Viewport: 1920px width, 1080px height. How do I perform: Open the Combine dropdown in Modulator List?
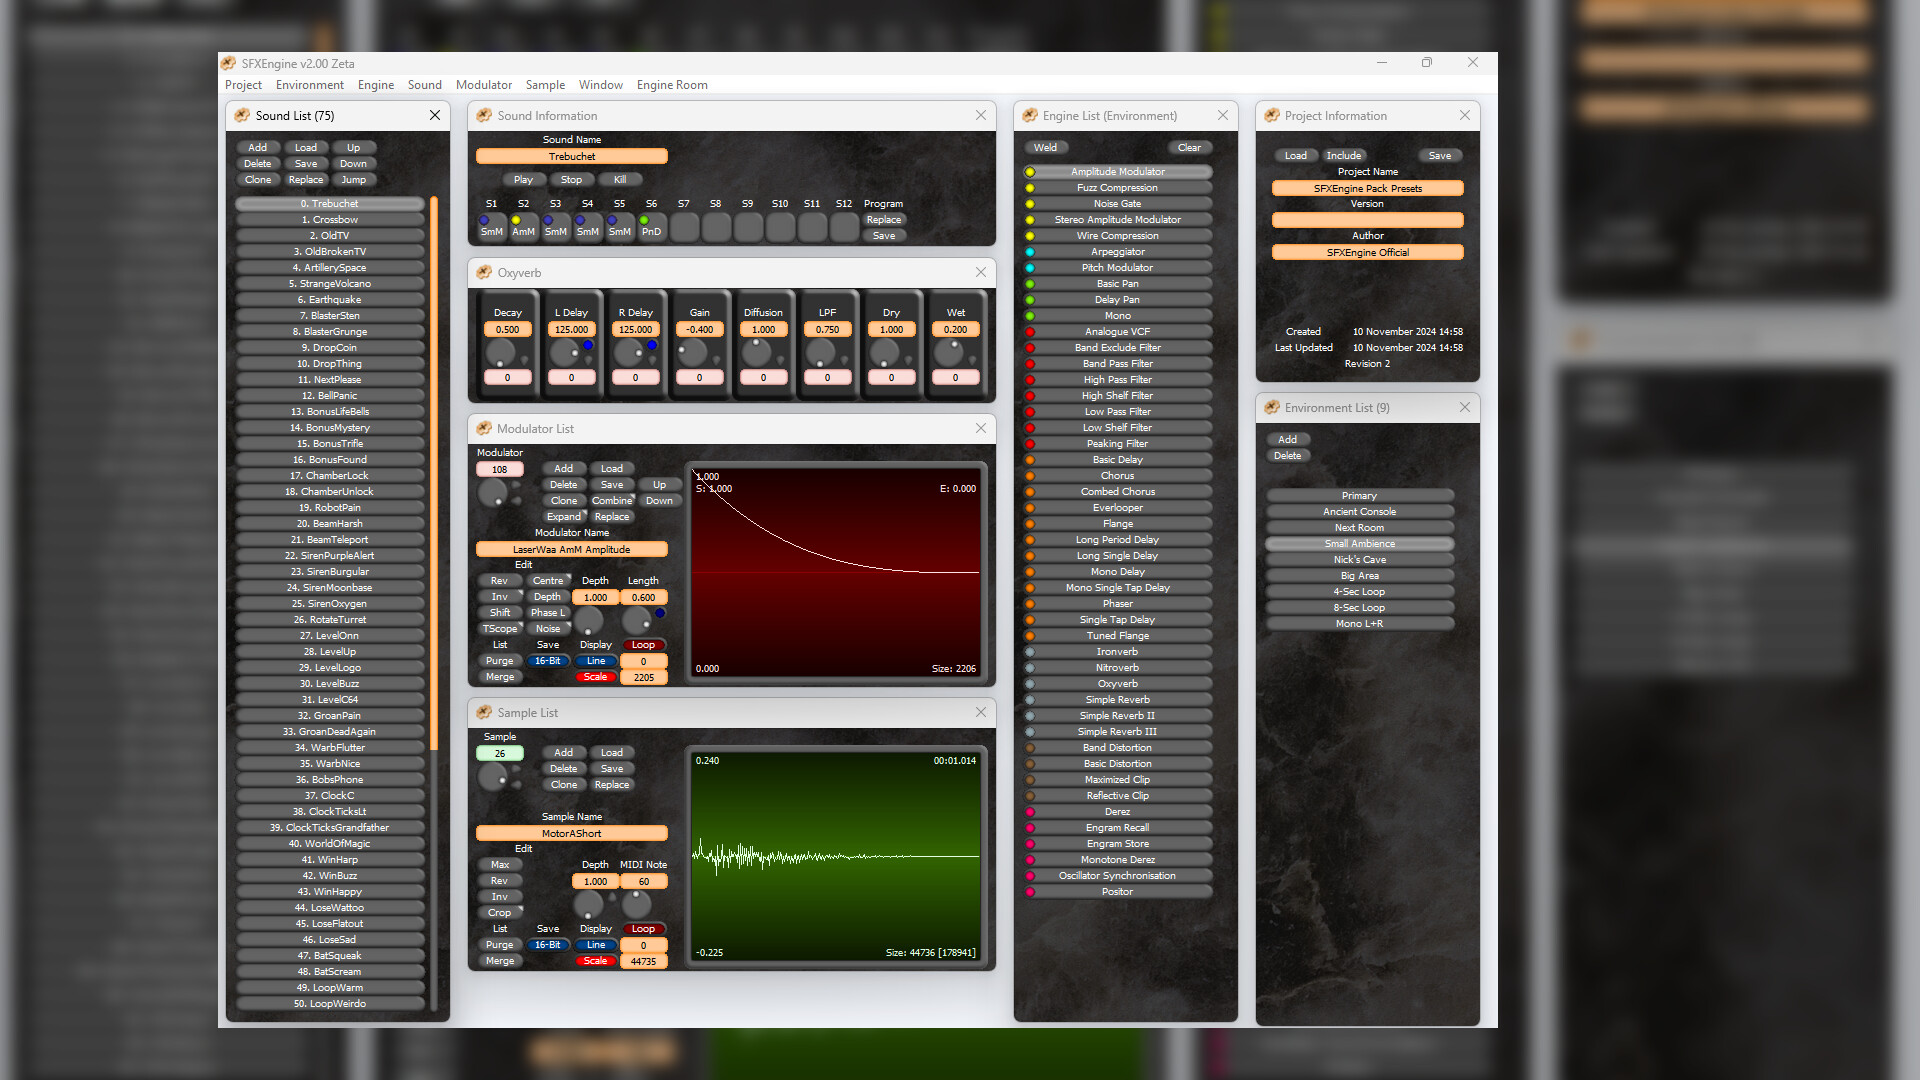click(612, 500)
